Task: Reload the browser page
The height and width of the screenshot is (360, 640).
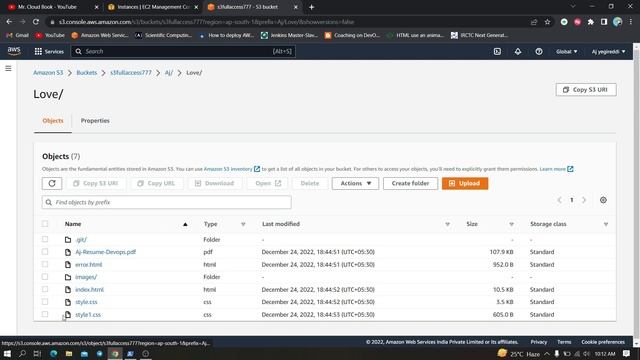Action: tap(36, 22)
